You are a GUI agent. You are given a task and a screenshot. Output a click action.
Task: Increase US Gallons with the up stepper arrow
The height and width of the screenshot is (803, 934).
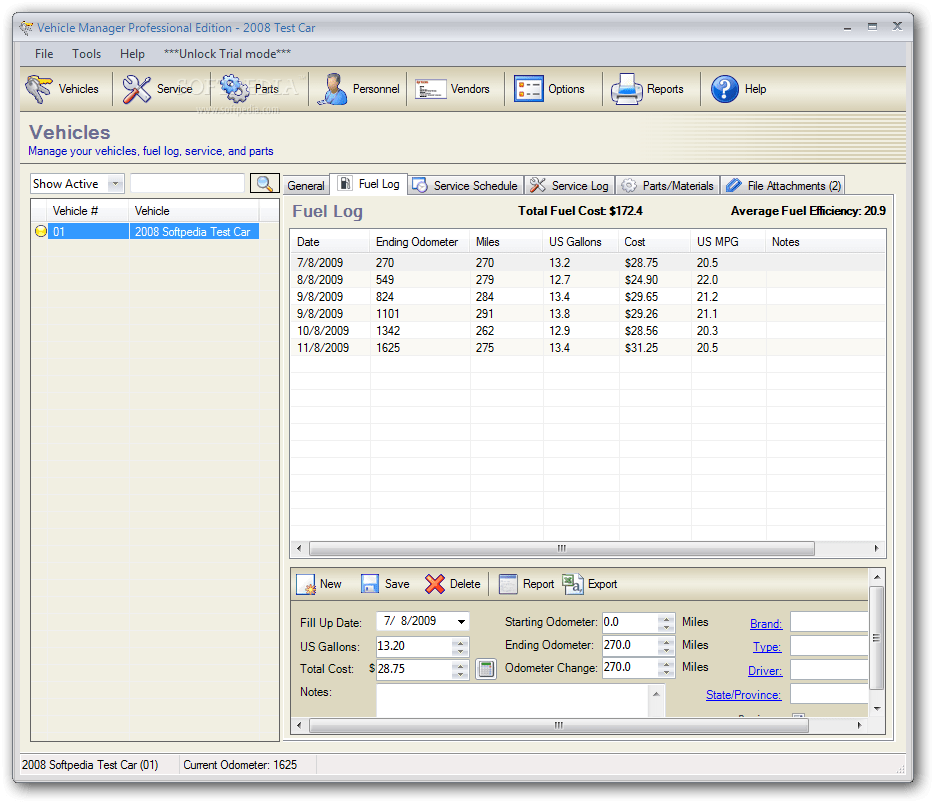(x=460, y=642)
